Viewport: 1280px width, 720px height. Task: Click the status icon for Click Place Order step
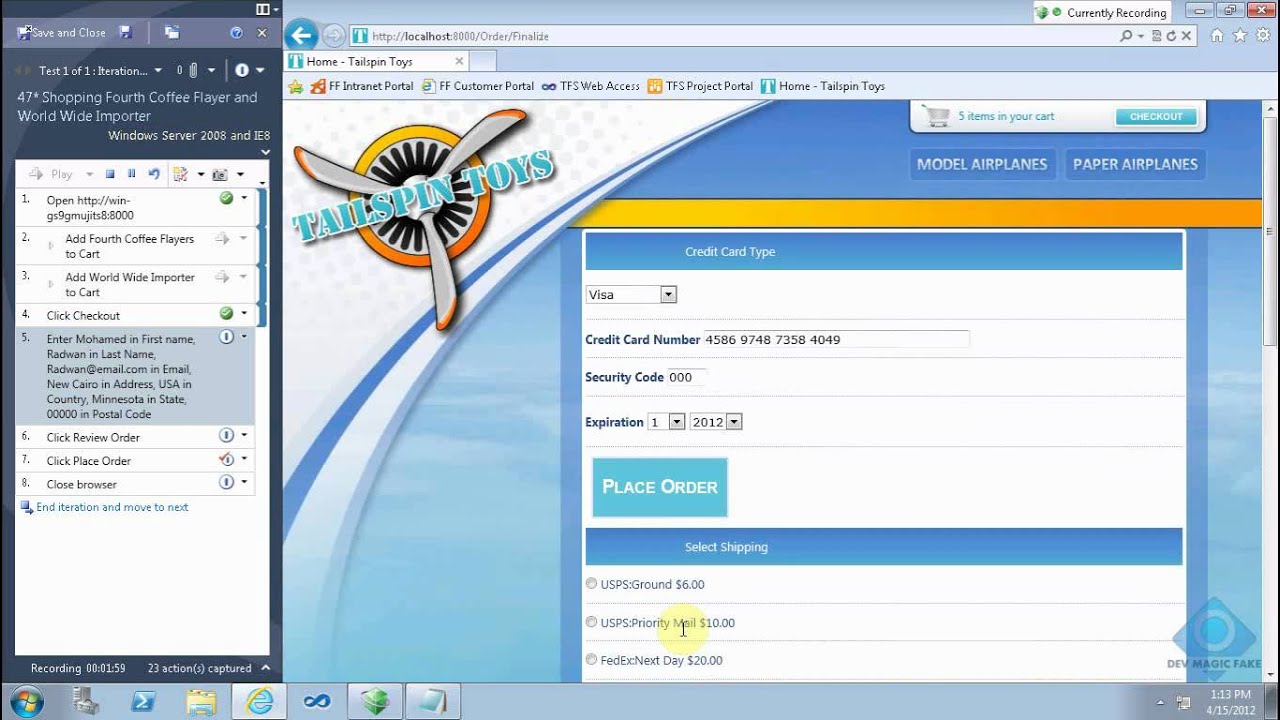226,459
